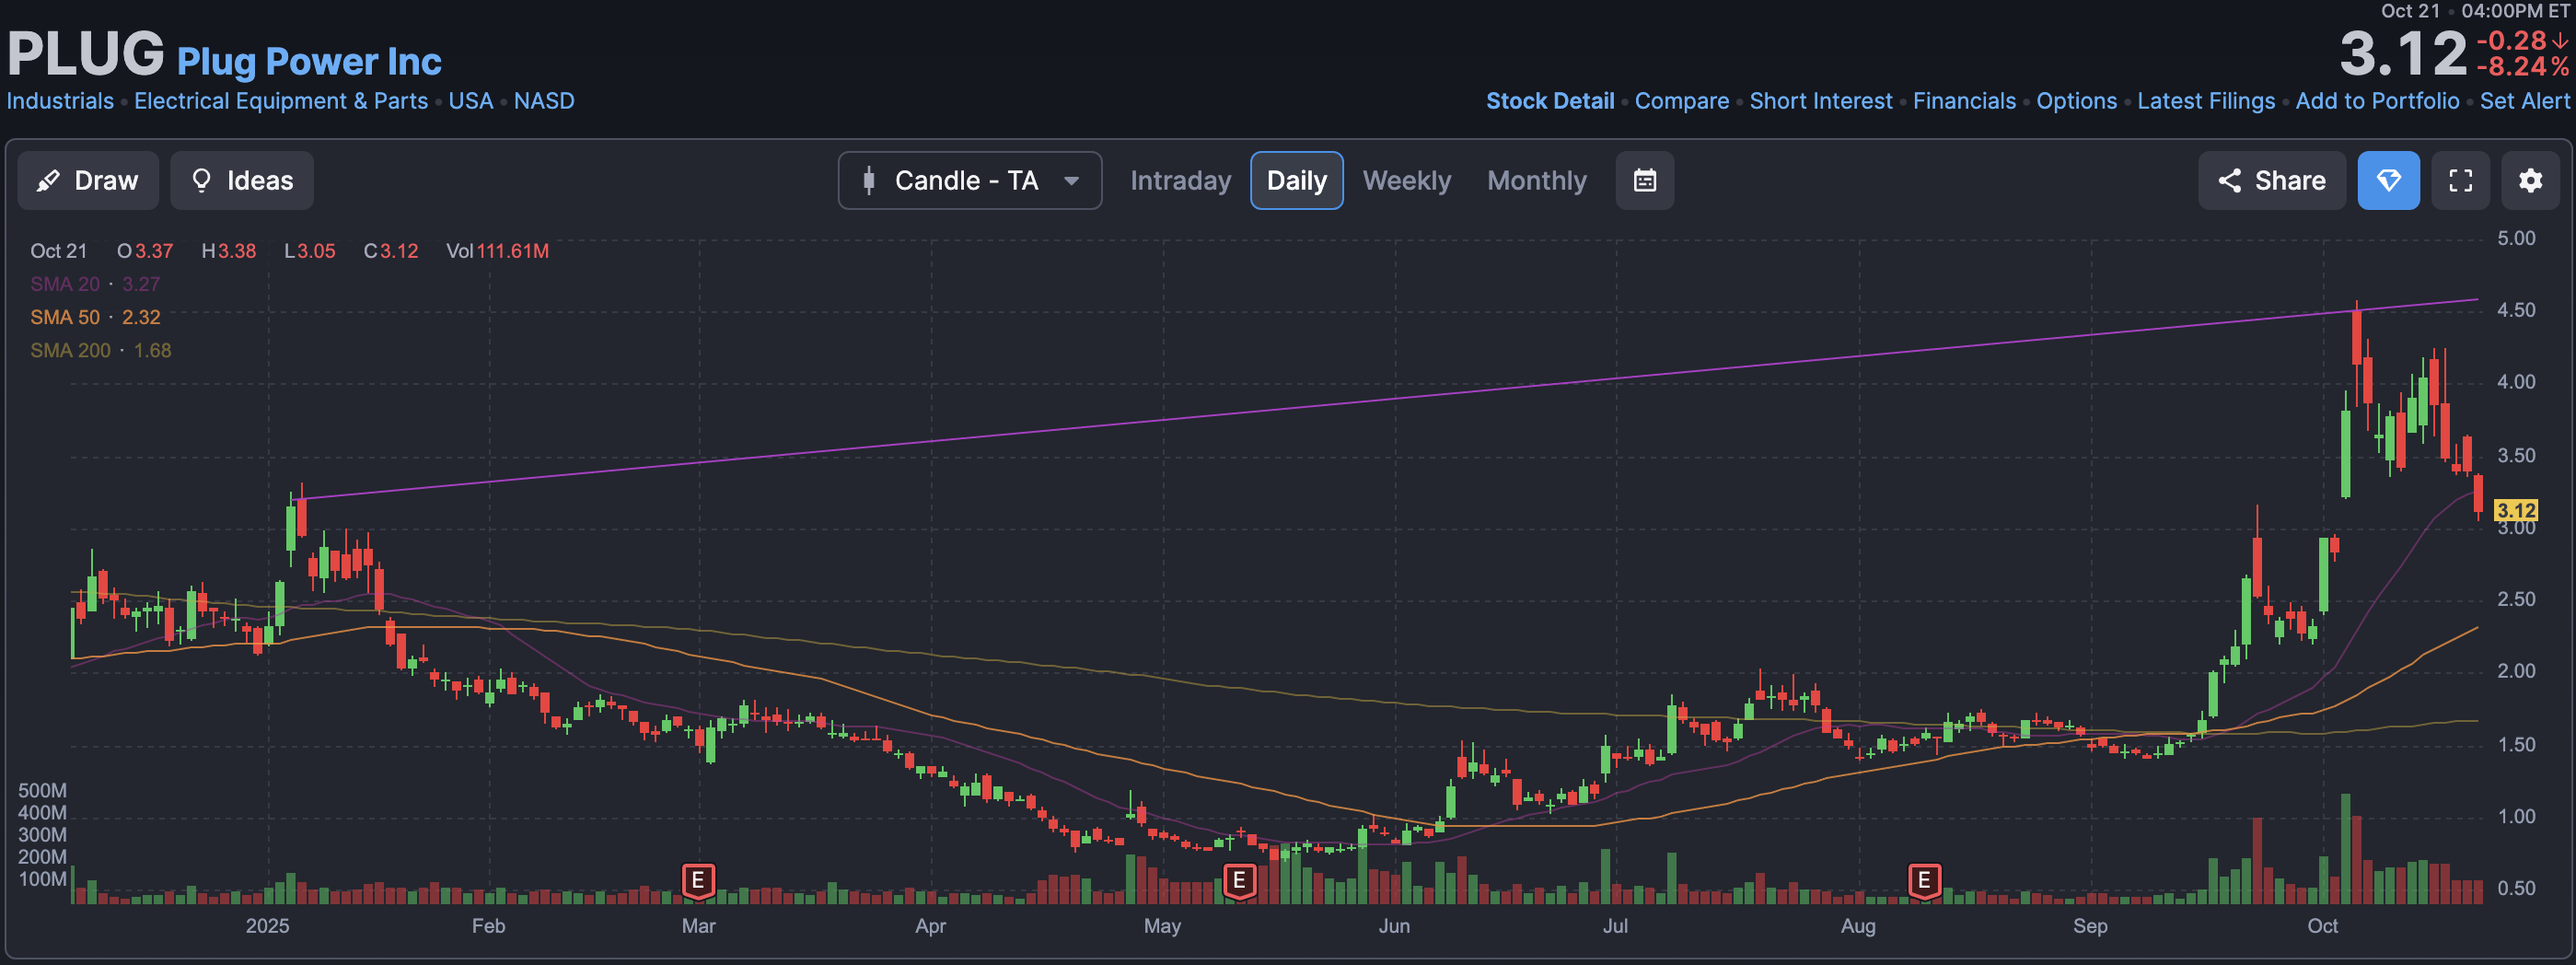Click the lightbulb icon in Ideas

[202, 180]
